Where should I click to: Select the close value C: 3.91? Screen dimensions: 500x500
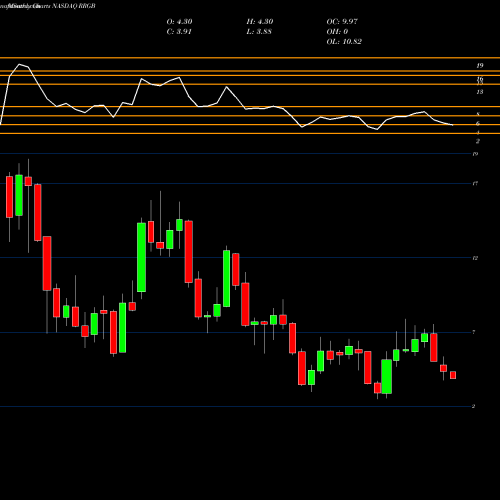point(179,32)
